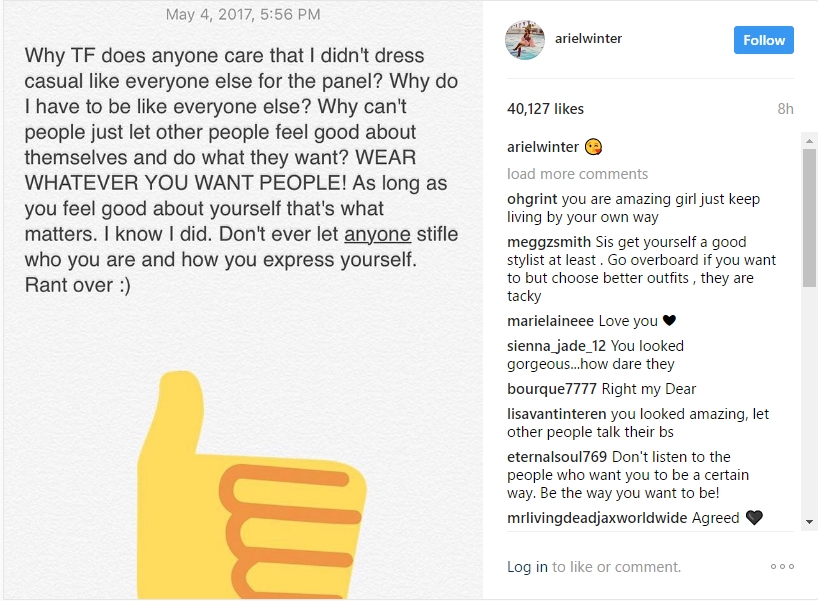Click the scrollbar down arrow in comments
The height and width of the screenshot is (601, 818).
click(x=809, y=522)
